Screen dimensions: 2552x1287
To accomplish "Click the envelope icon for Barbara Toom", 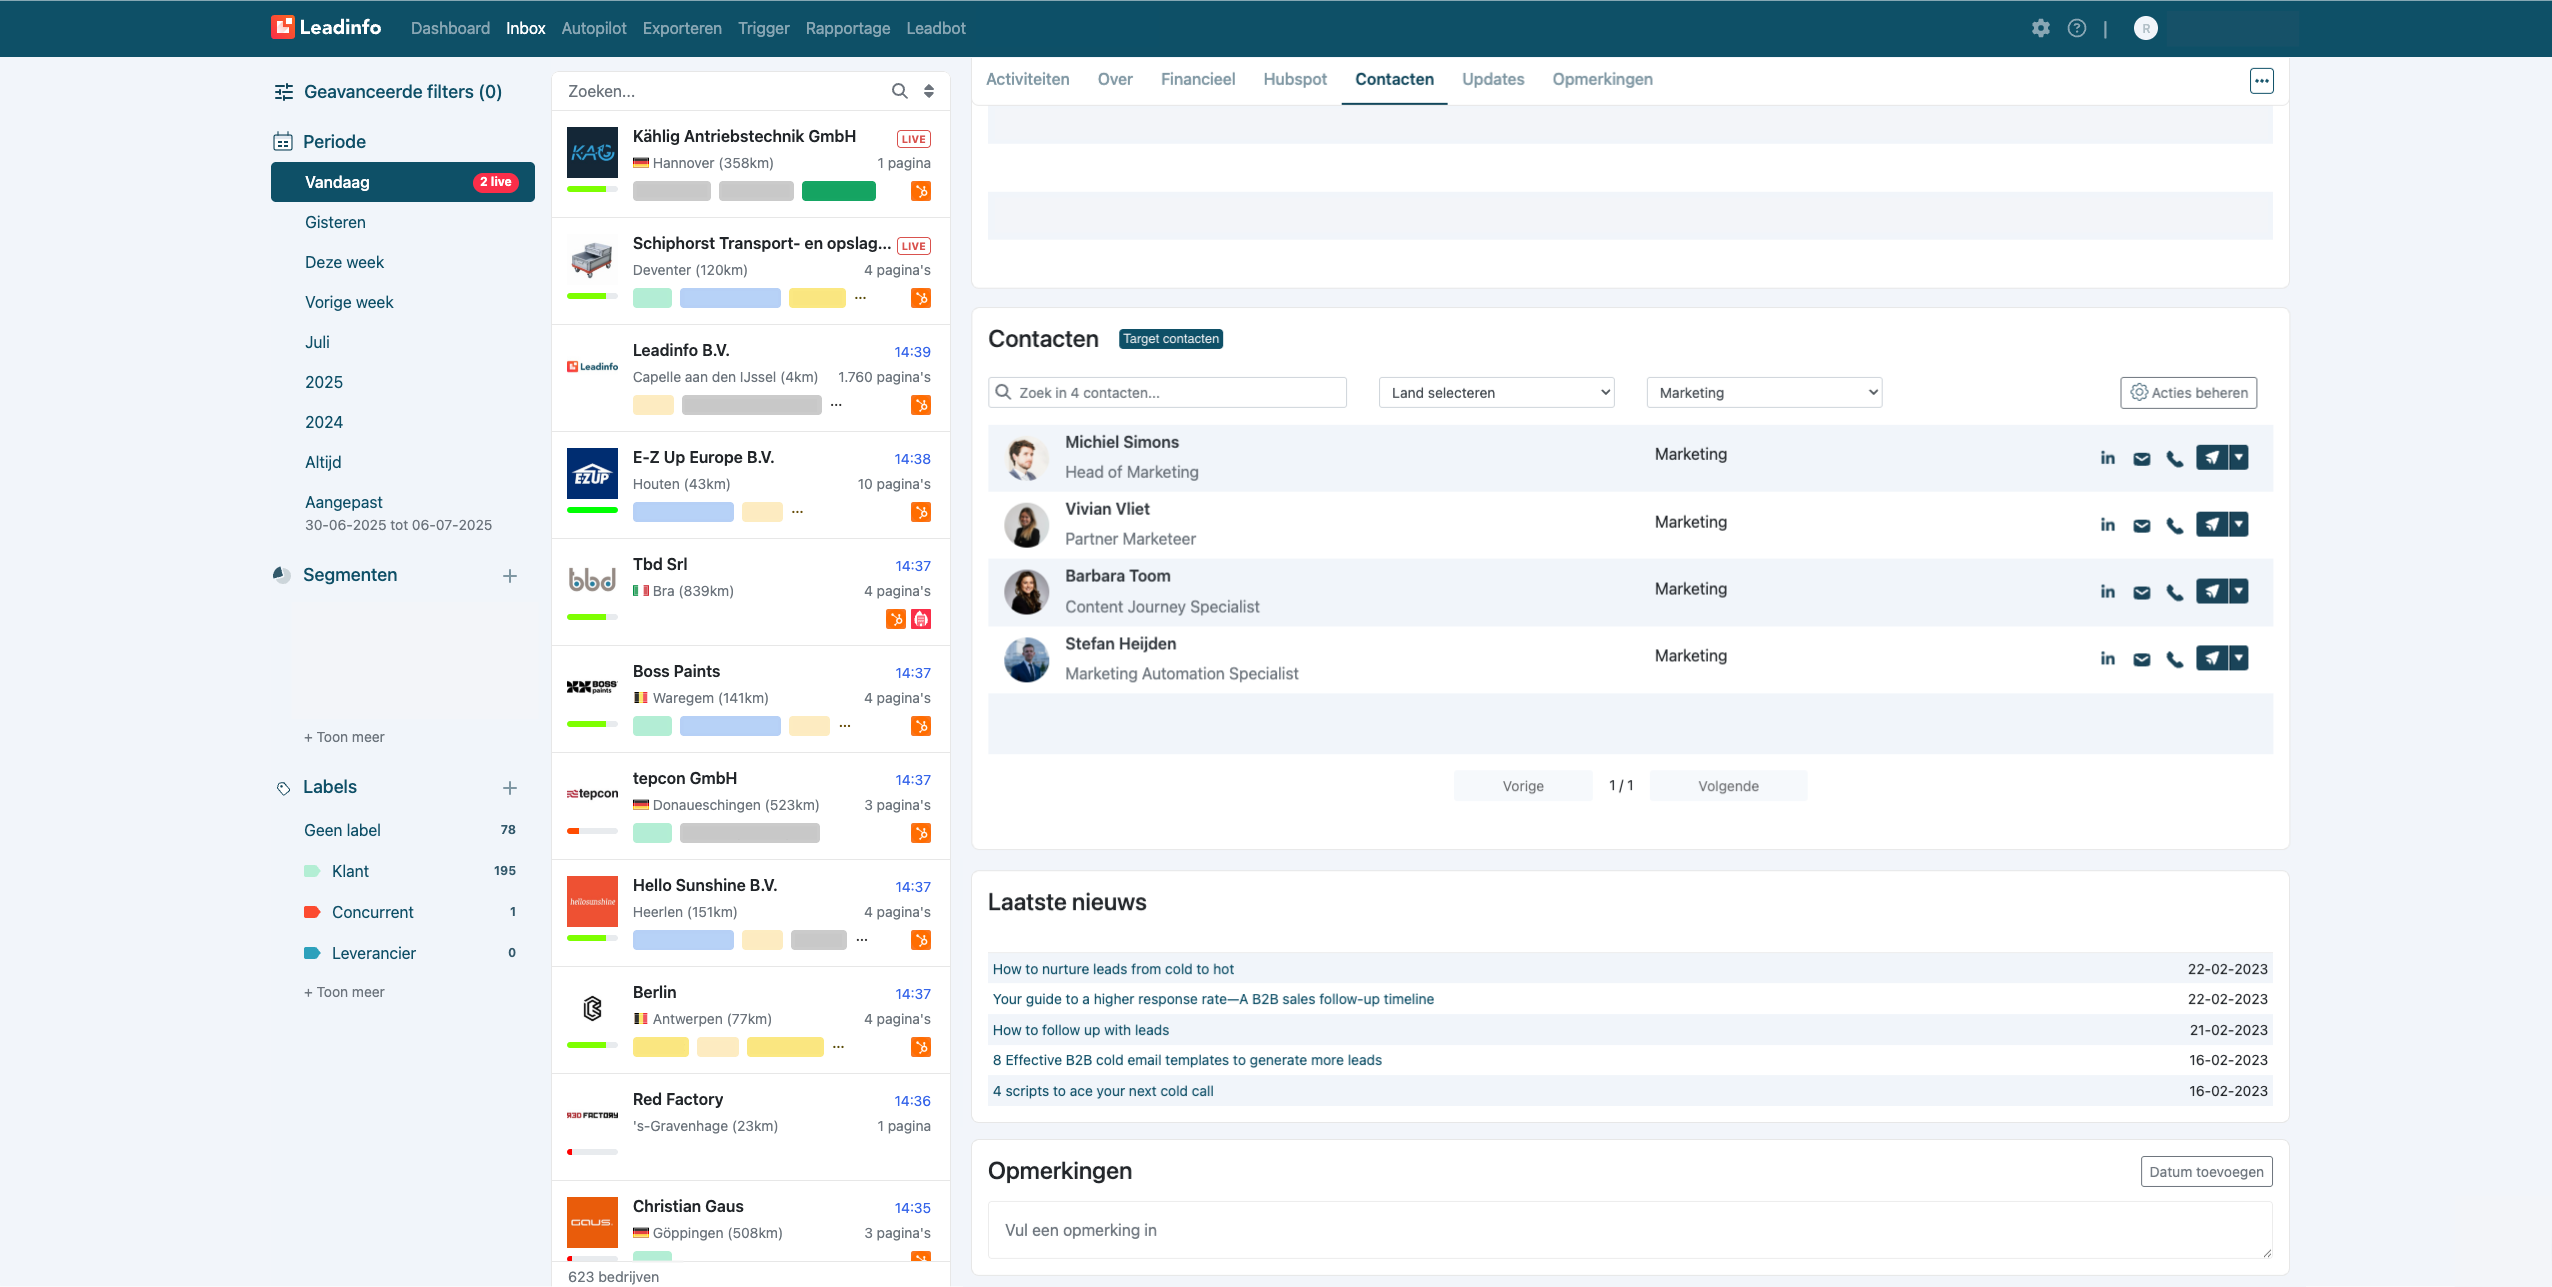I will click(2141, 593).
